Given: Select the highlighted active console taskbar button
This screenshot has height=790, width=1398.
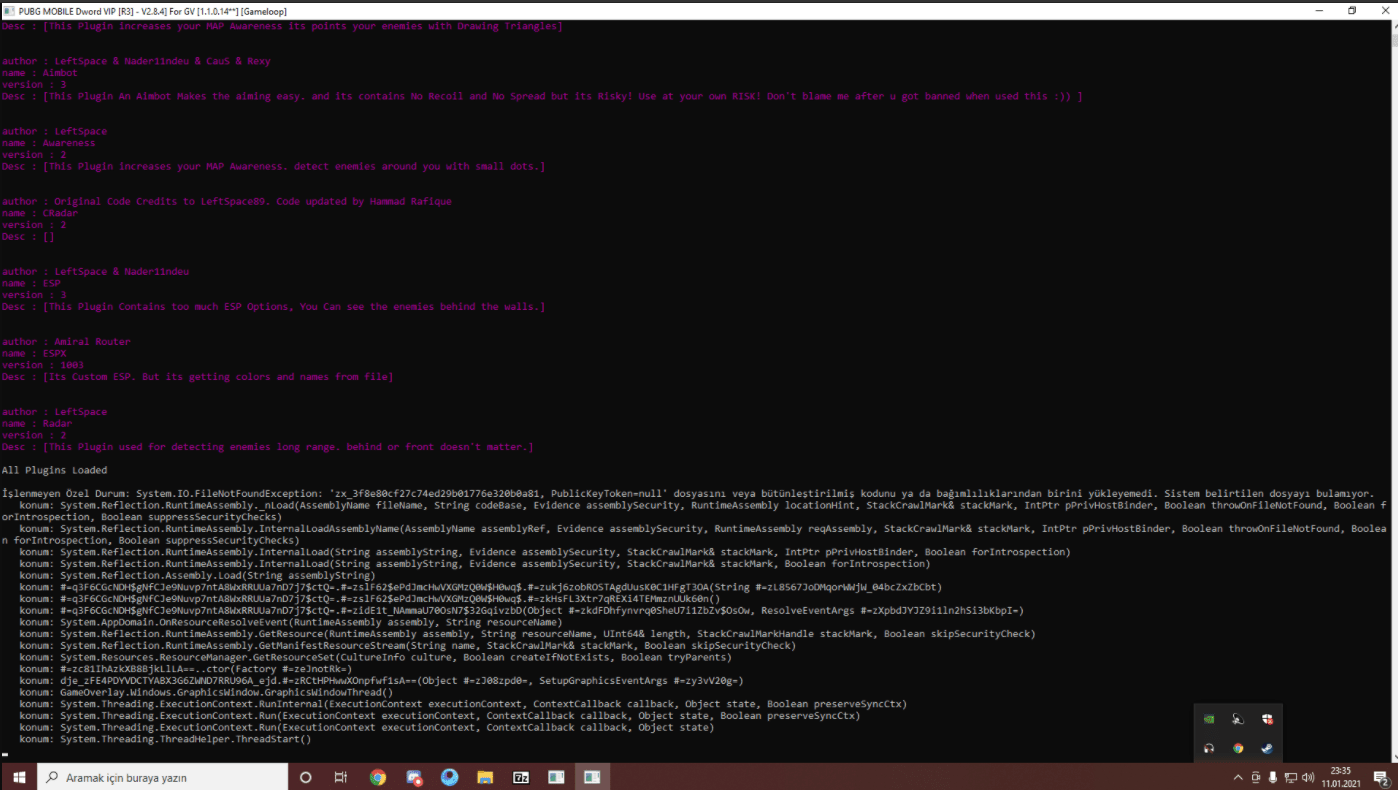Looking at the screenshot, I should point(592,777).
